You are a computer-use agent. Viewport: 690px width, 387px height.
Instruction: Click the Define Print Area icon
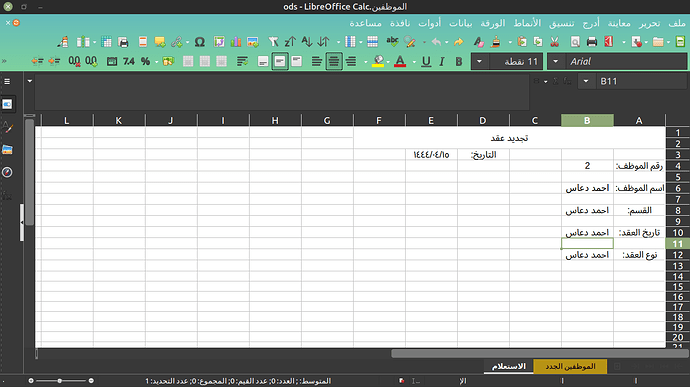[x=123, y=42]
